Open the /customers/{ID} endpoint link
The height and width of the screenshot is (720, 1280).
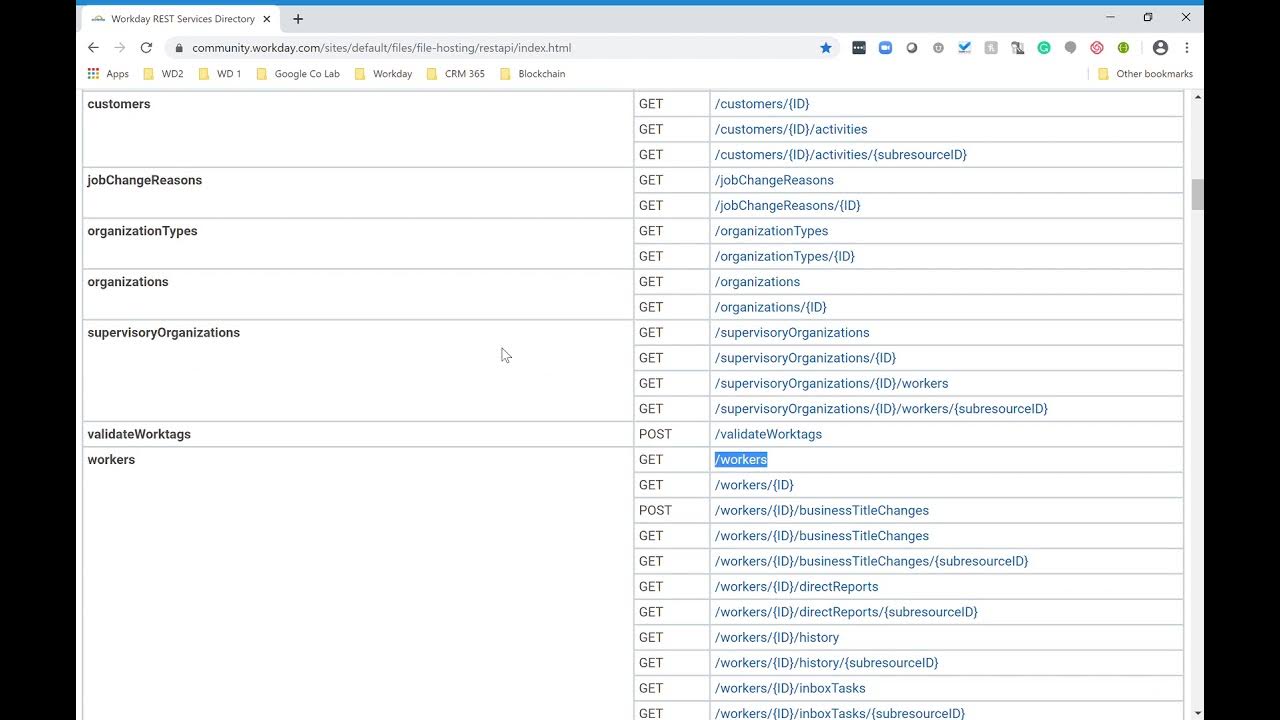762,104
